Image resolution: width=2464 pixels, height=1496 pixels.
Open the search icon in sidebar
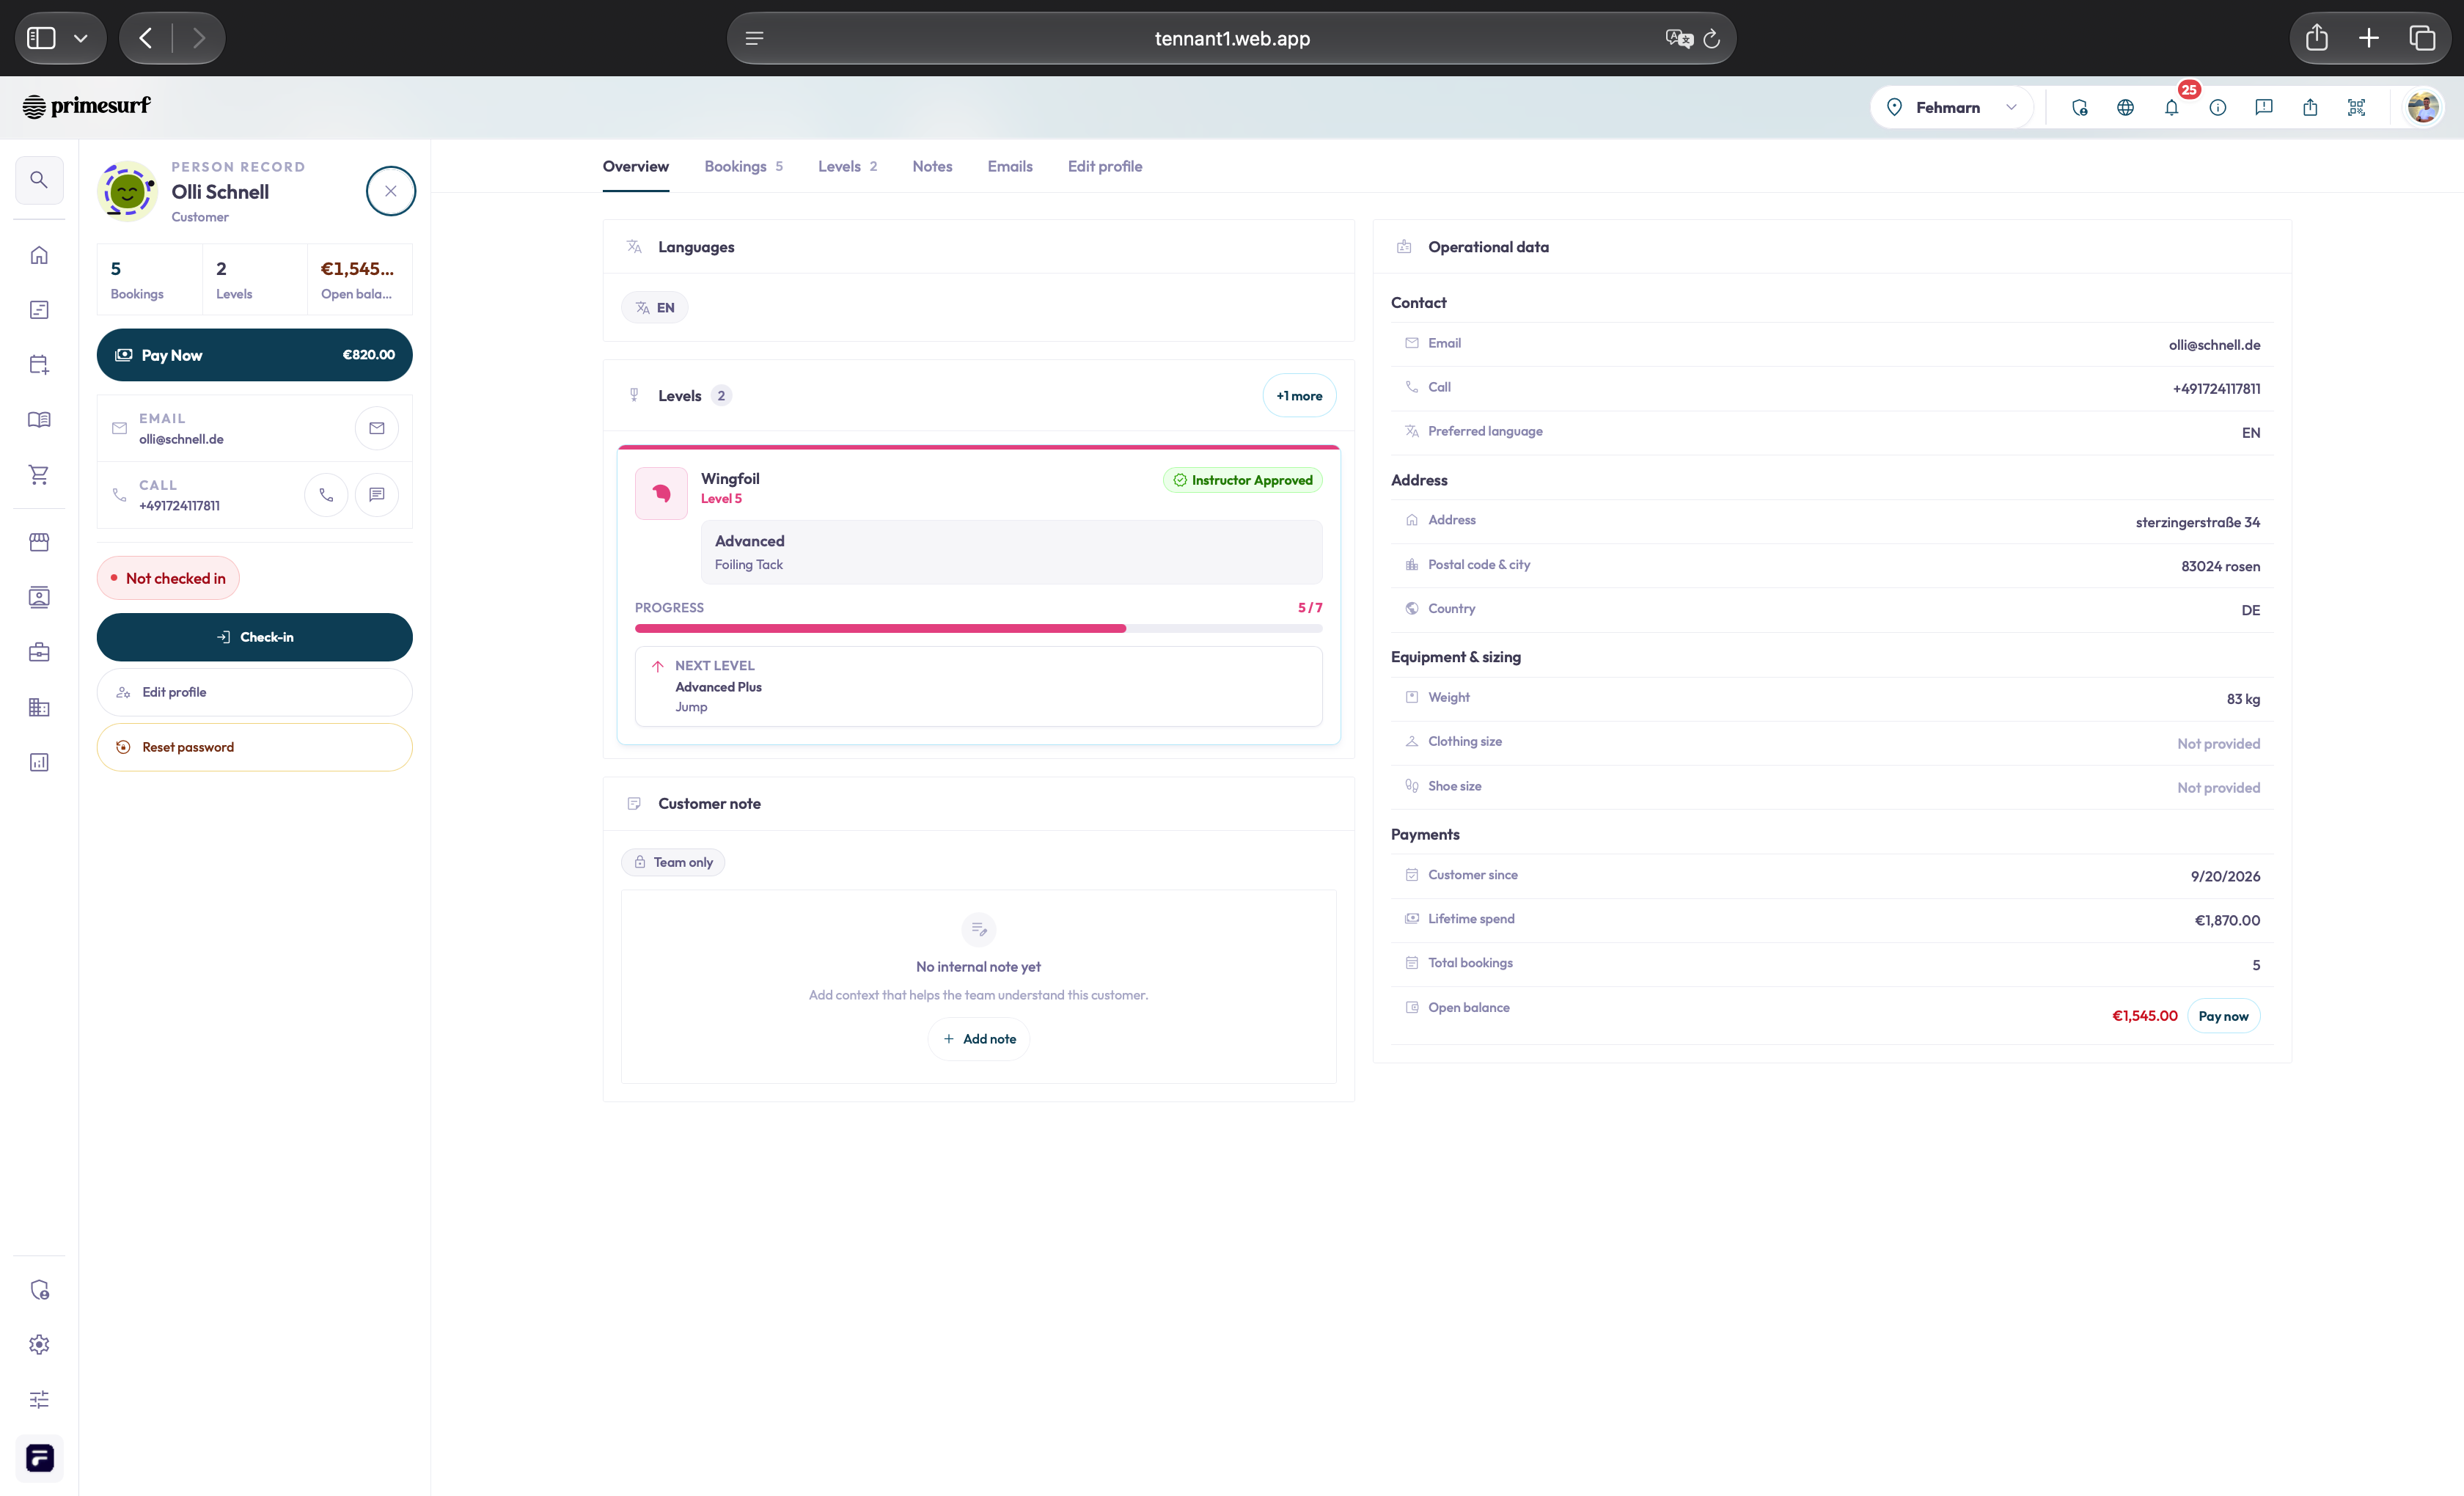39,180
